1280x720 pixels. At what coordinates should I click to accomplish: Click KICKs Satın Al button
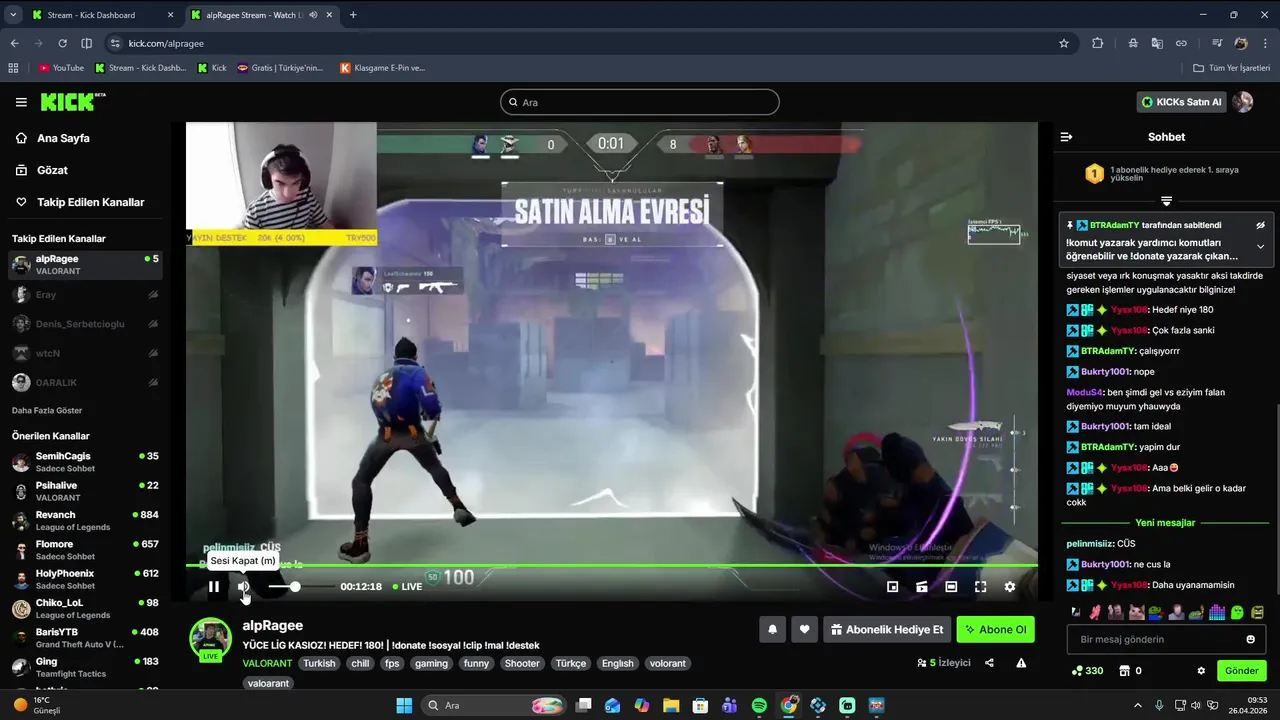(1182, 102)
